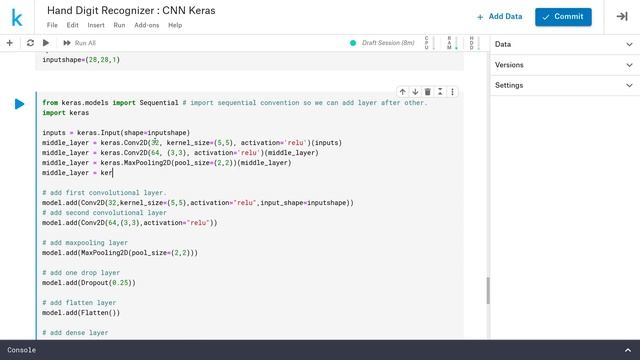The height and width of the screenshot is (360, 640).
Task: Click the green Draft Session status dot
Action: 353,43
